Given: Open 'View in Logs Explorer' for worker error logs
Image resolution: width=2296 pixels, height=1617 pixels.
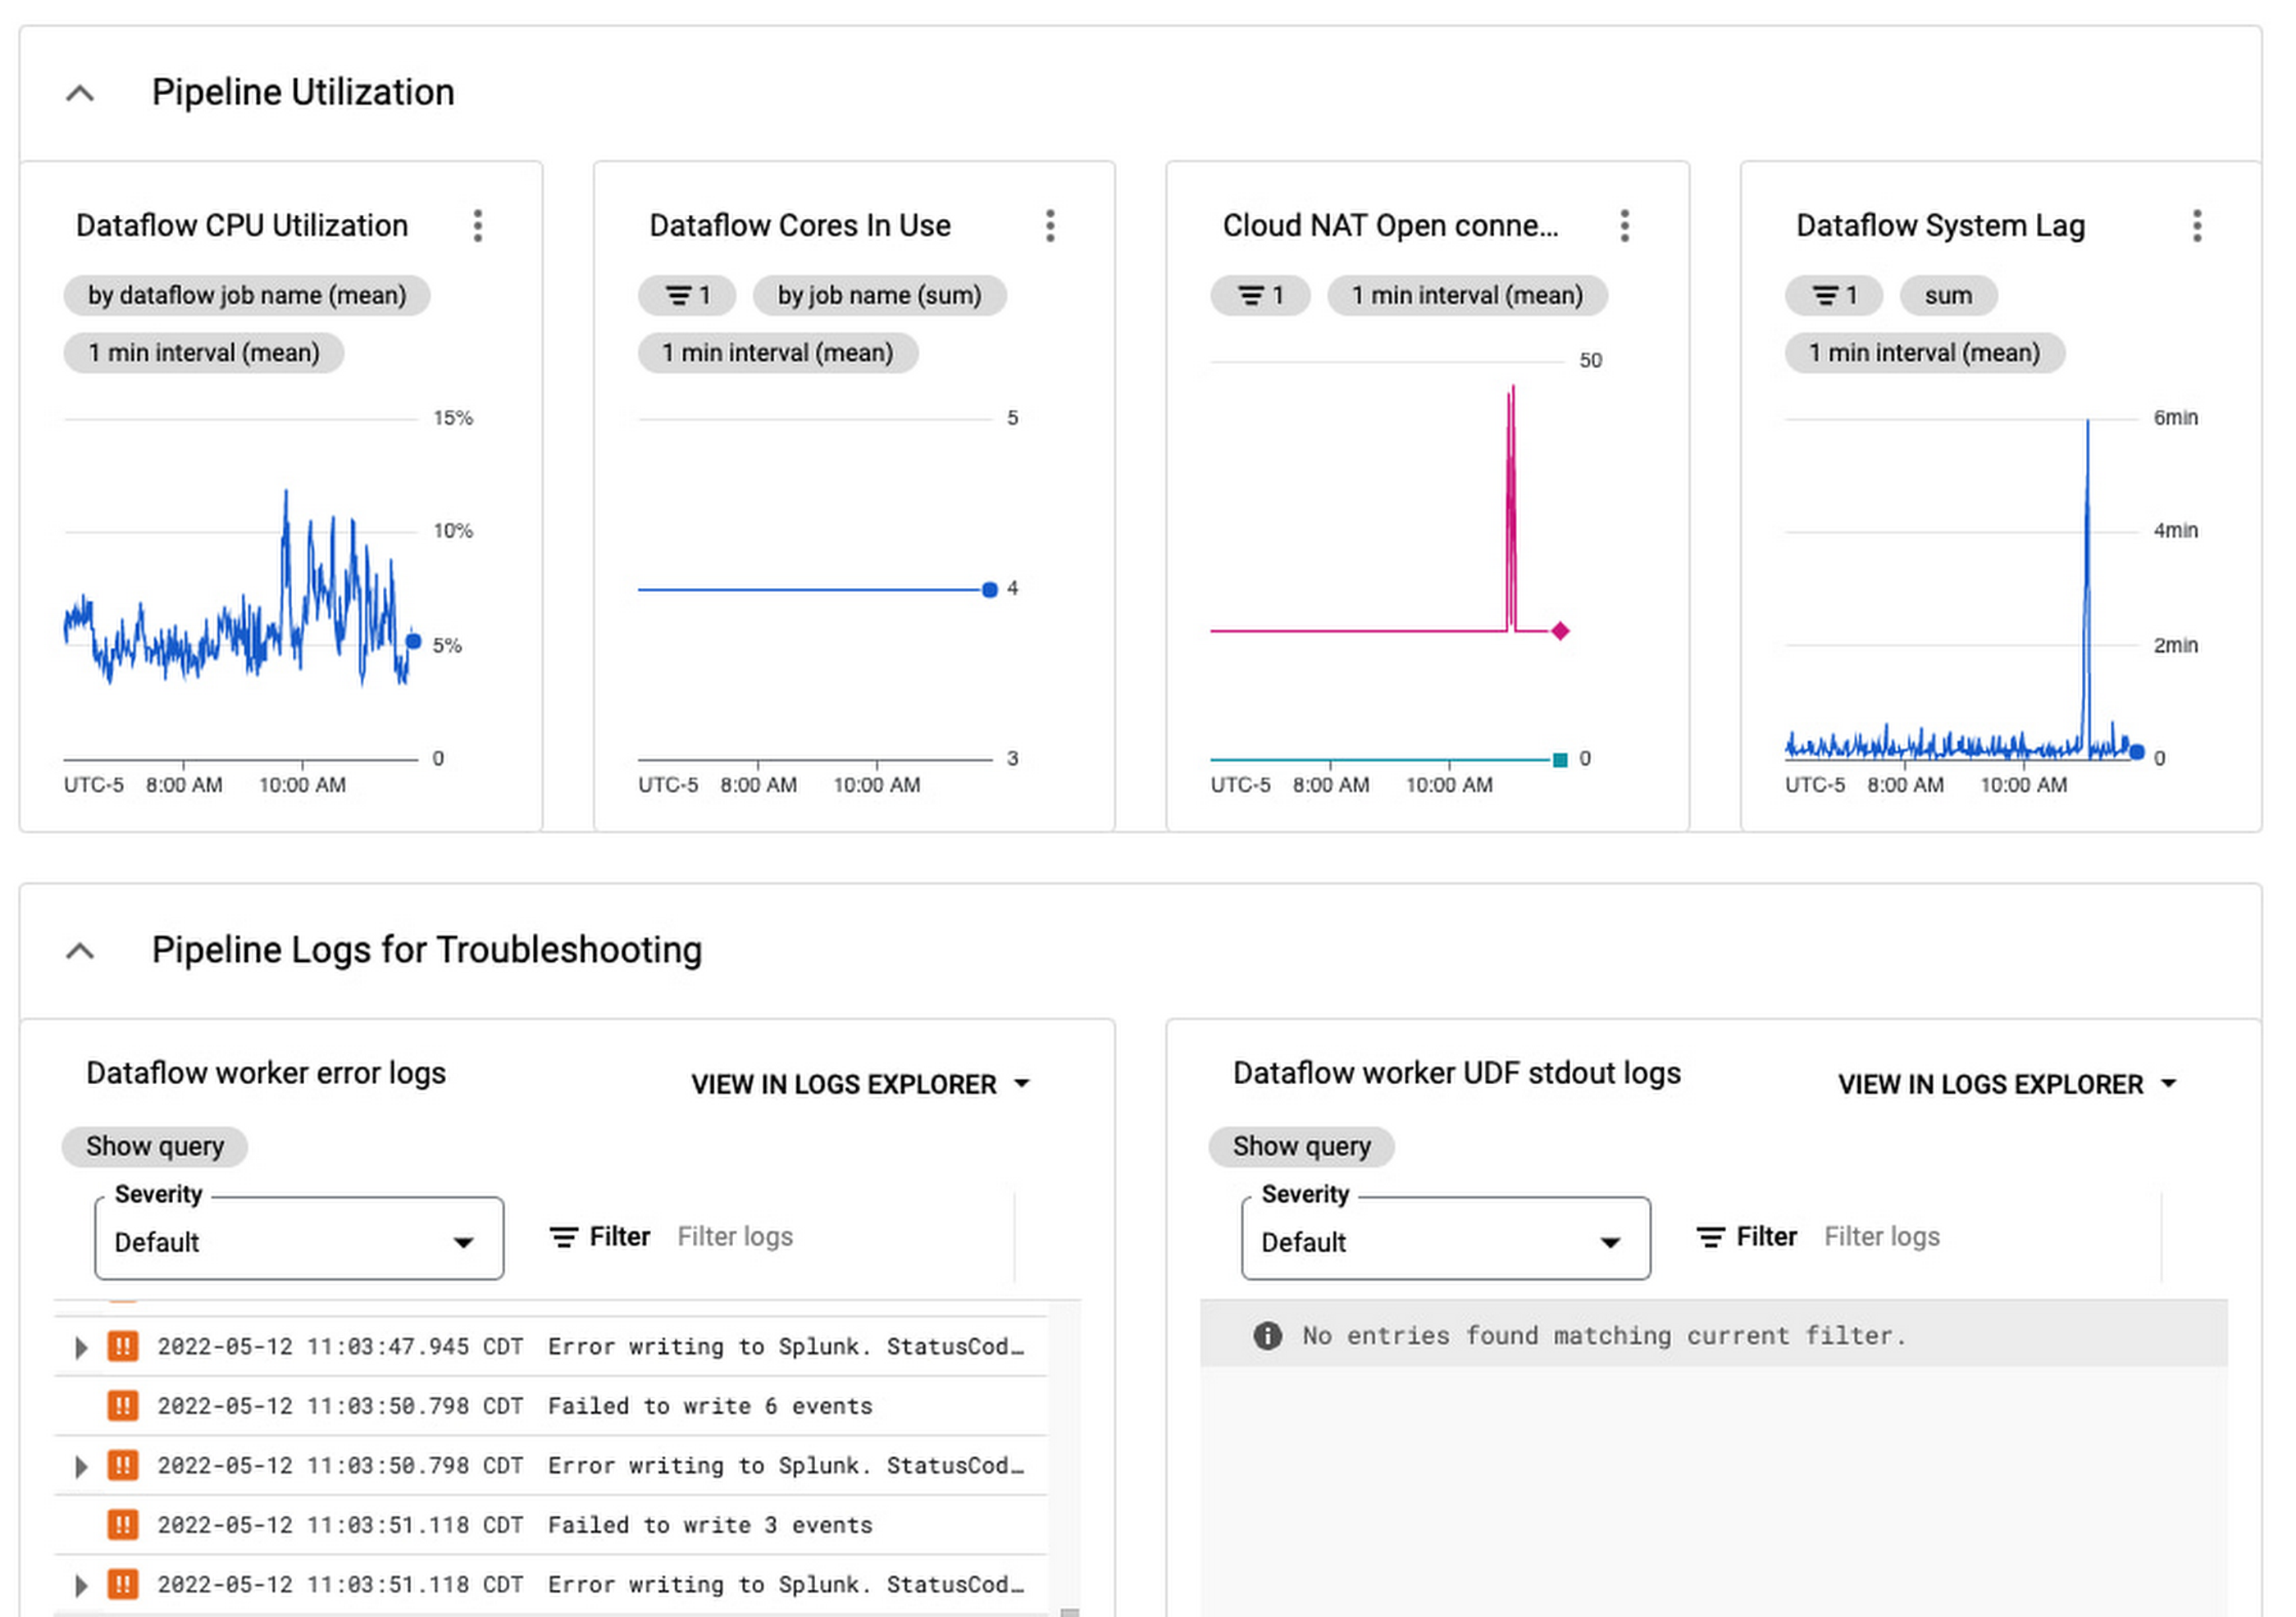Looking at the screenshot, I should tap(861, 1085).
